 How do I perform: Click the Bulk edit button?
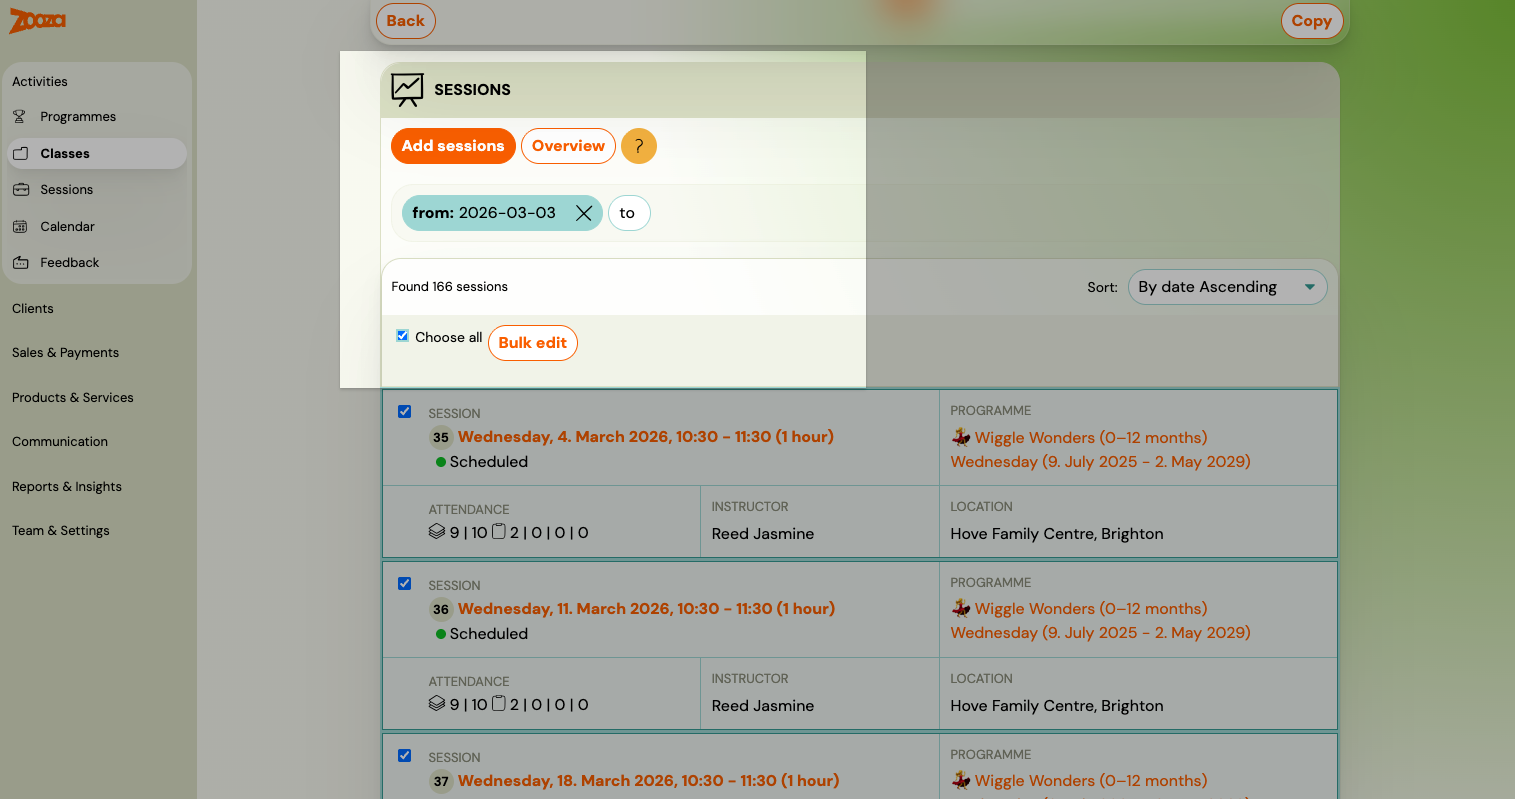point(533,343)
